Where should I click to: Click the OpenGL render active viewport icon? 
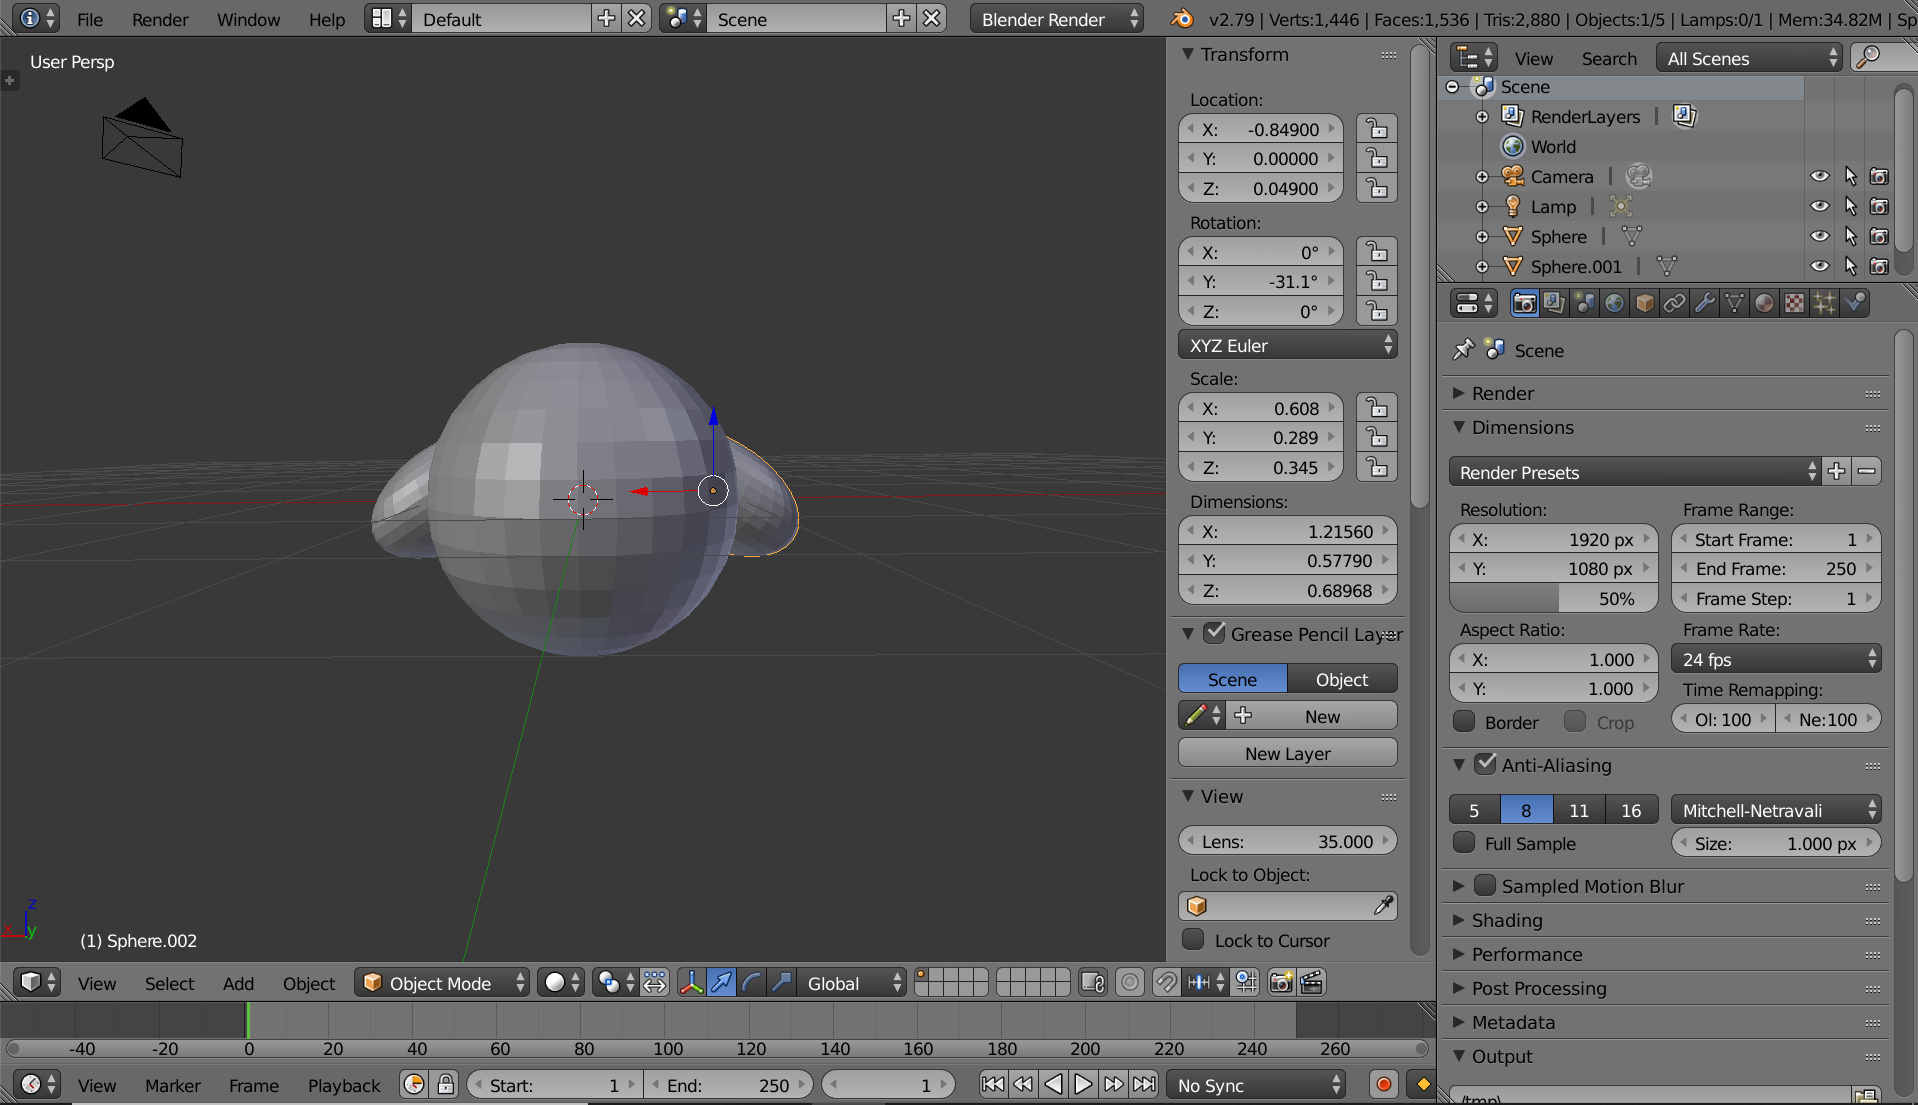[x=1281, y=983]
